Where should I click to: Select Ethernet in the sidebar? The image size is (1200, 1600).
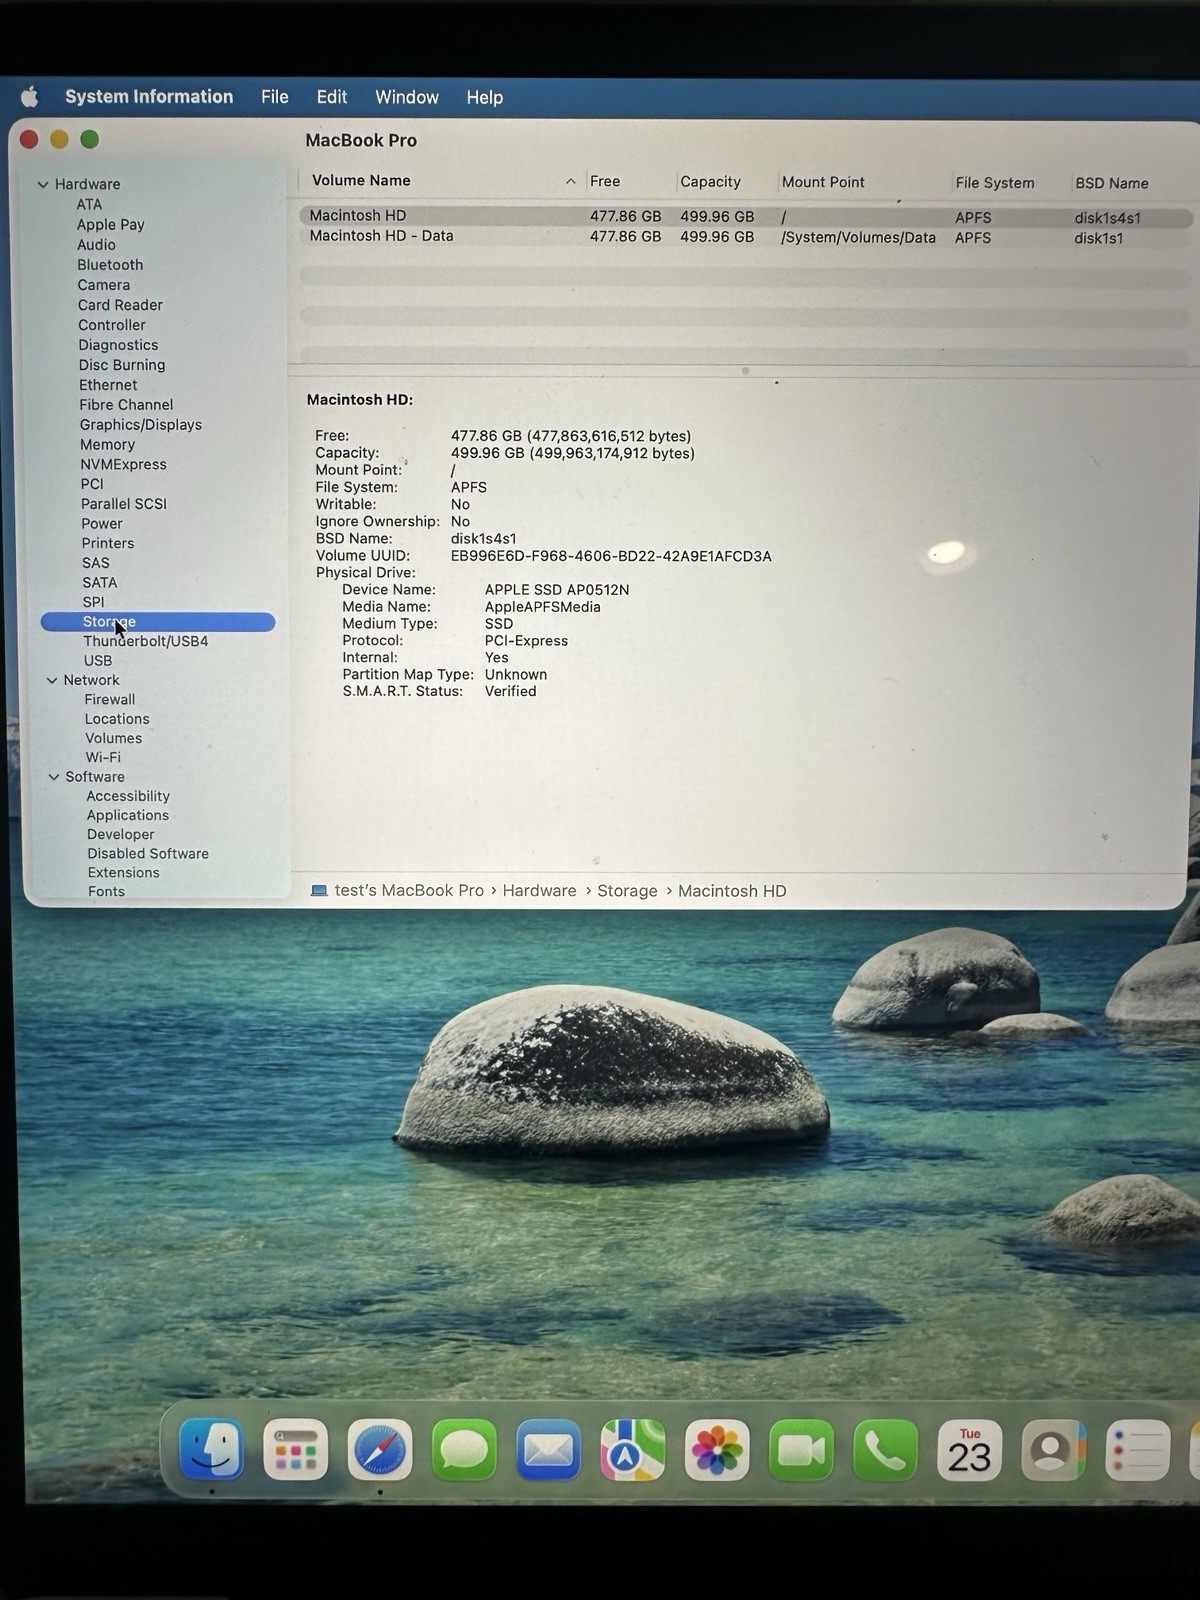[108, 385]
